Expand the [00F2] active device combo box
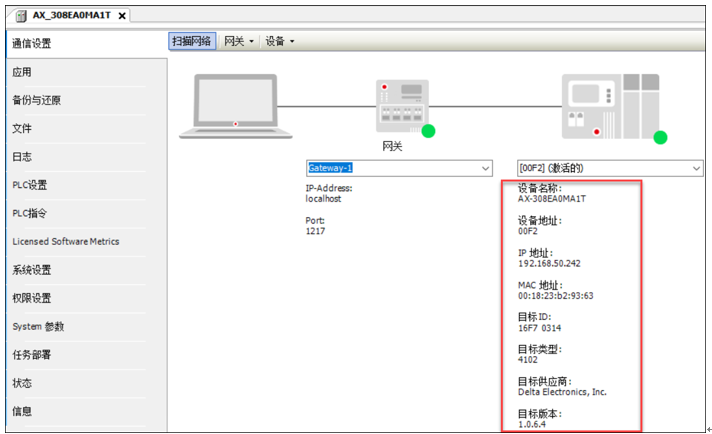This screenshot has width=712, height=434. (x=696, y=168)
